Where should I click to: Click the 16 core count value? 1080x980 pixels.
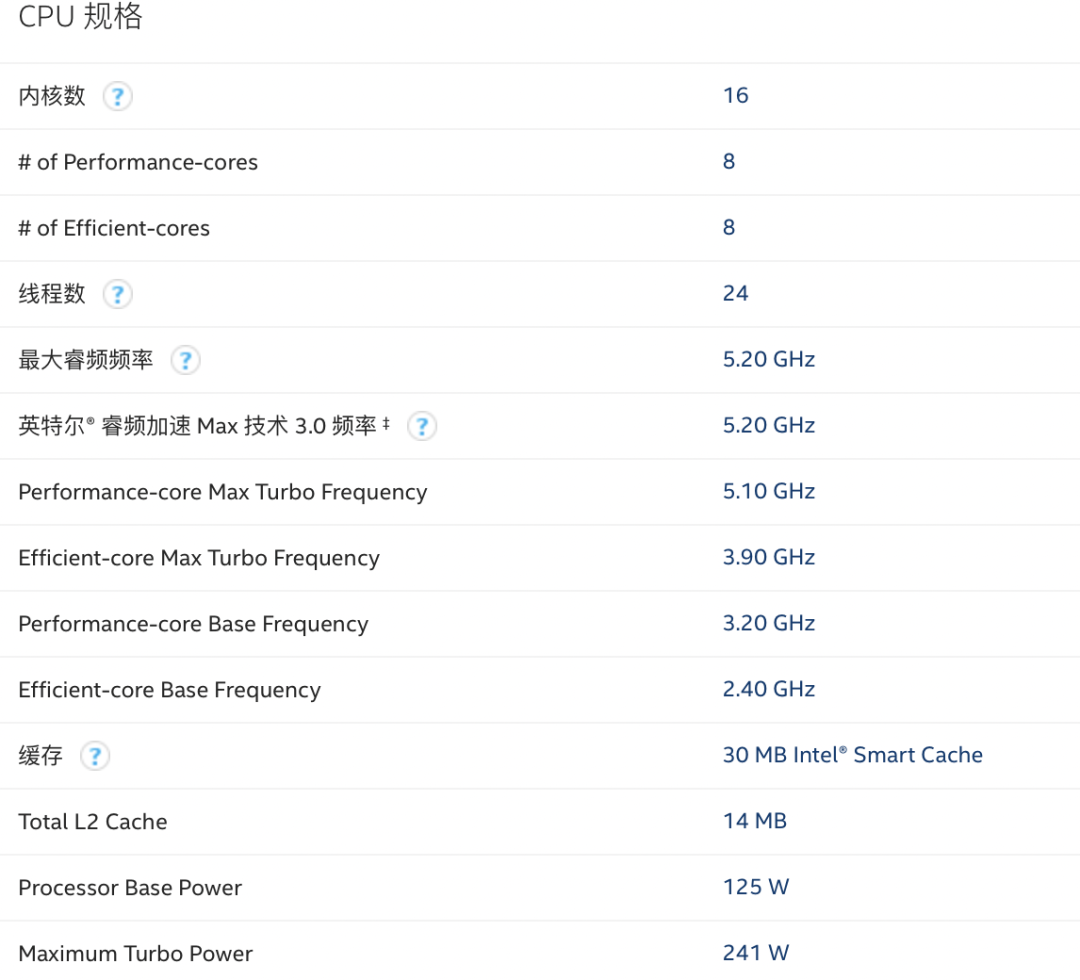[735, 95]
